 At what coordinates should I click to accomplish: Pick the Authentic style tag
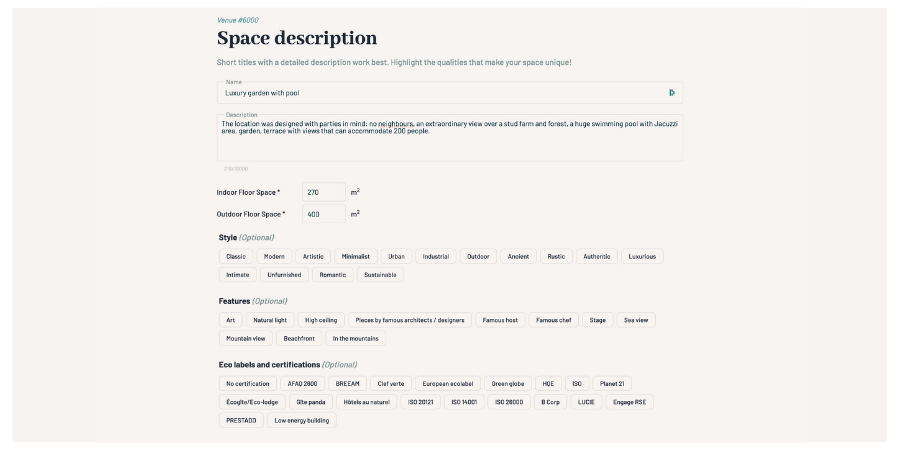click(x=597, y=257)
